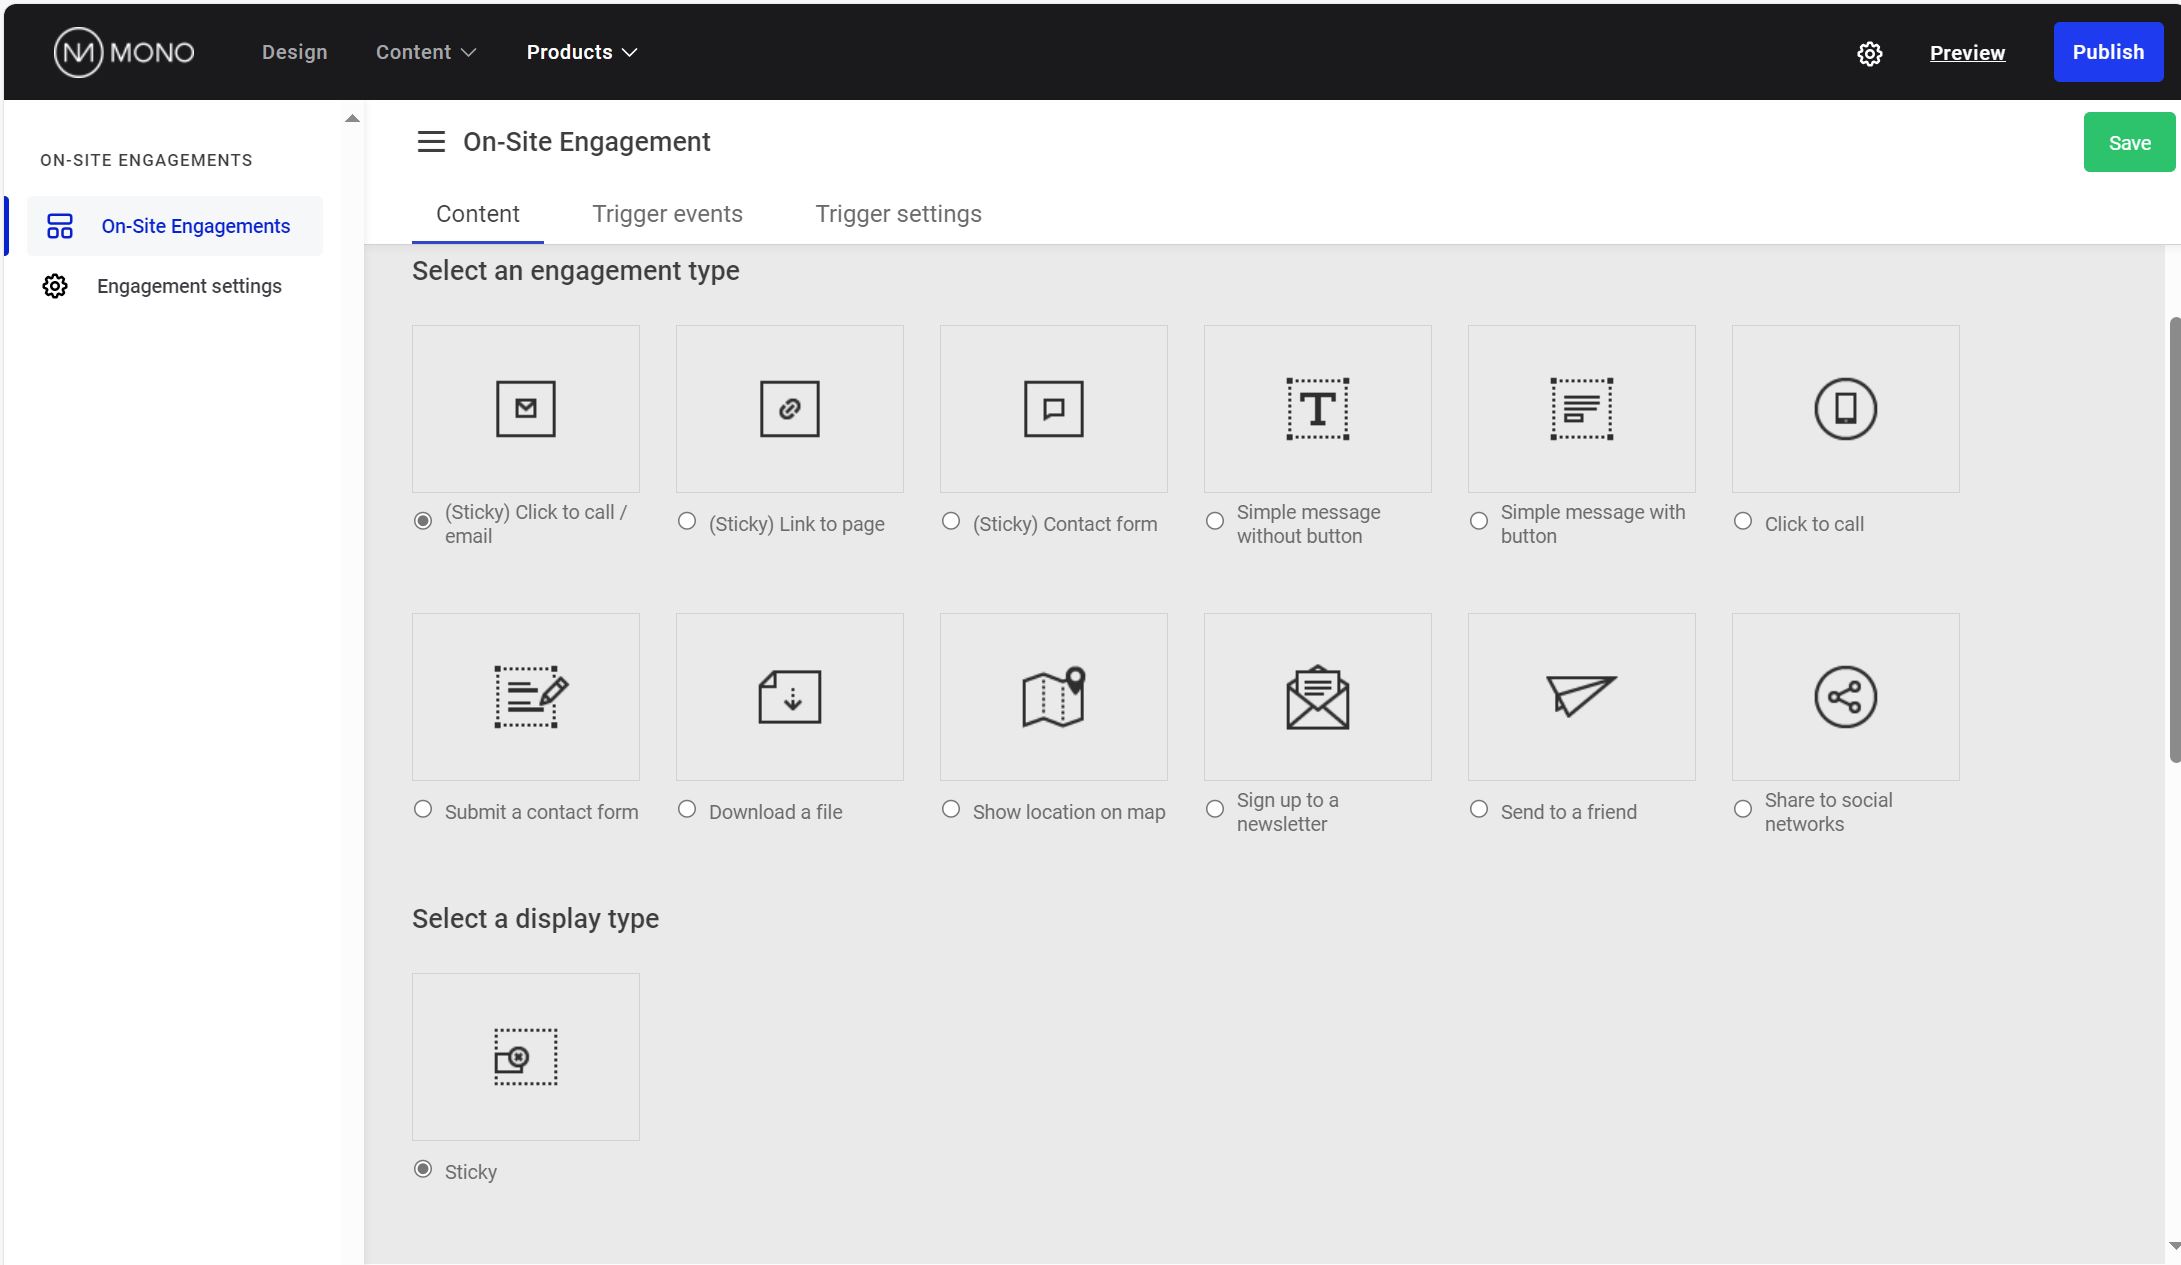Click the Simple message without button T icon
Viewport: 2181px width, 1265px height.
click(1317, 408)
